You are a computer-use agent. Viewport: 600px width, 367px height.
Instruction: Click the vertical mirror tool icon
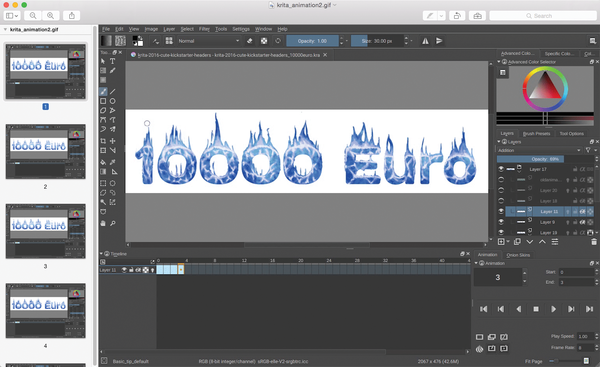(x=439, y=41)
